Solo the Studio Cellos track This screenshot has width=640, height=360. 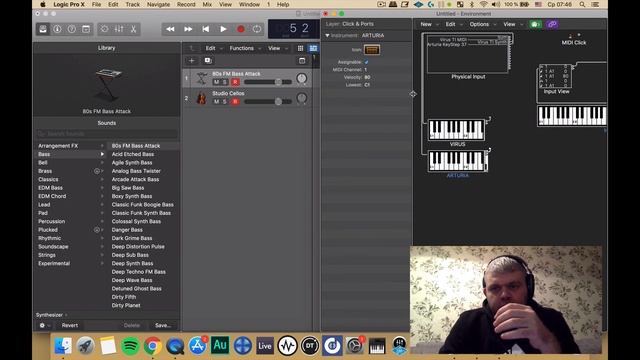(x=224, y=101)
